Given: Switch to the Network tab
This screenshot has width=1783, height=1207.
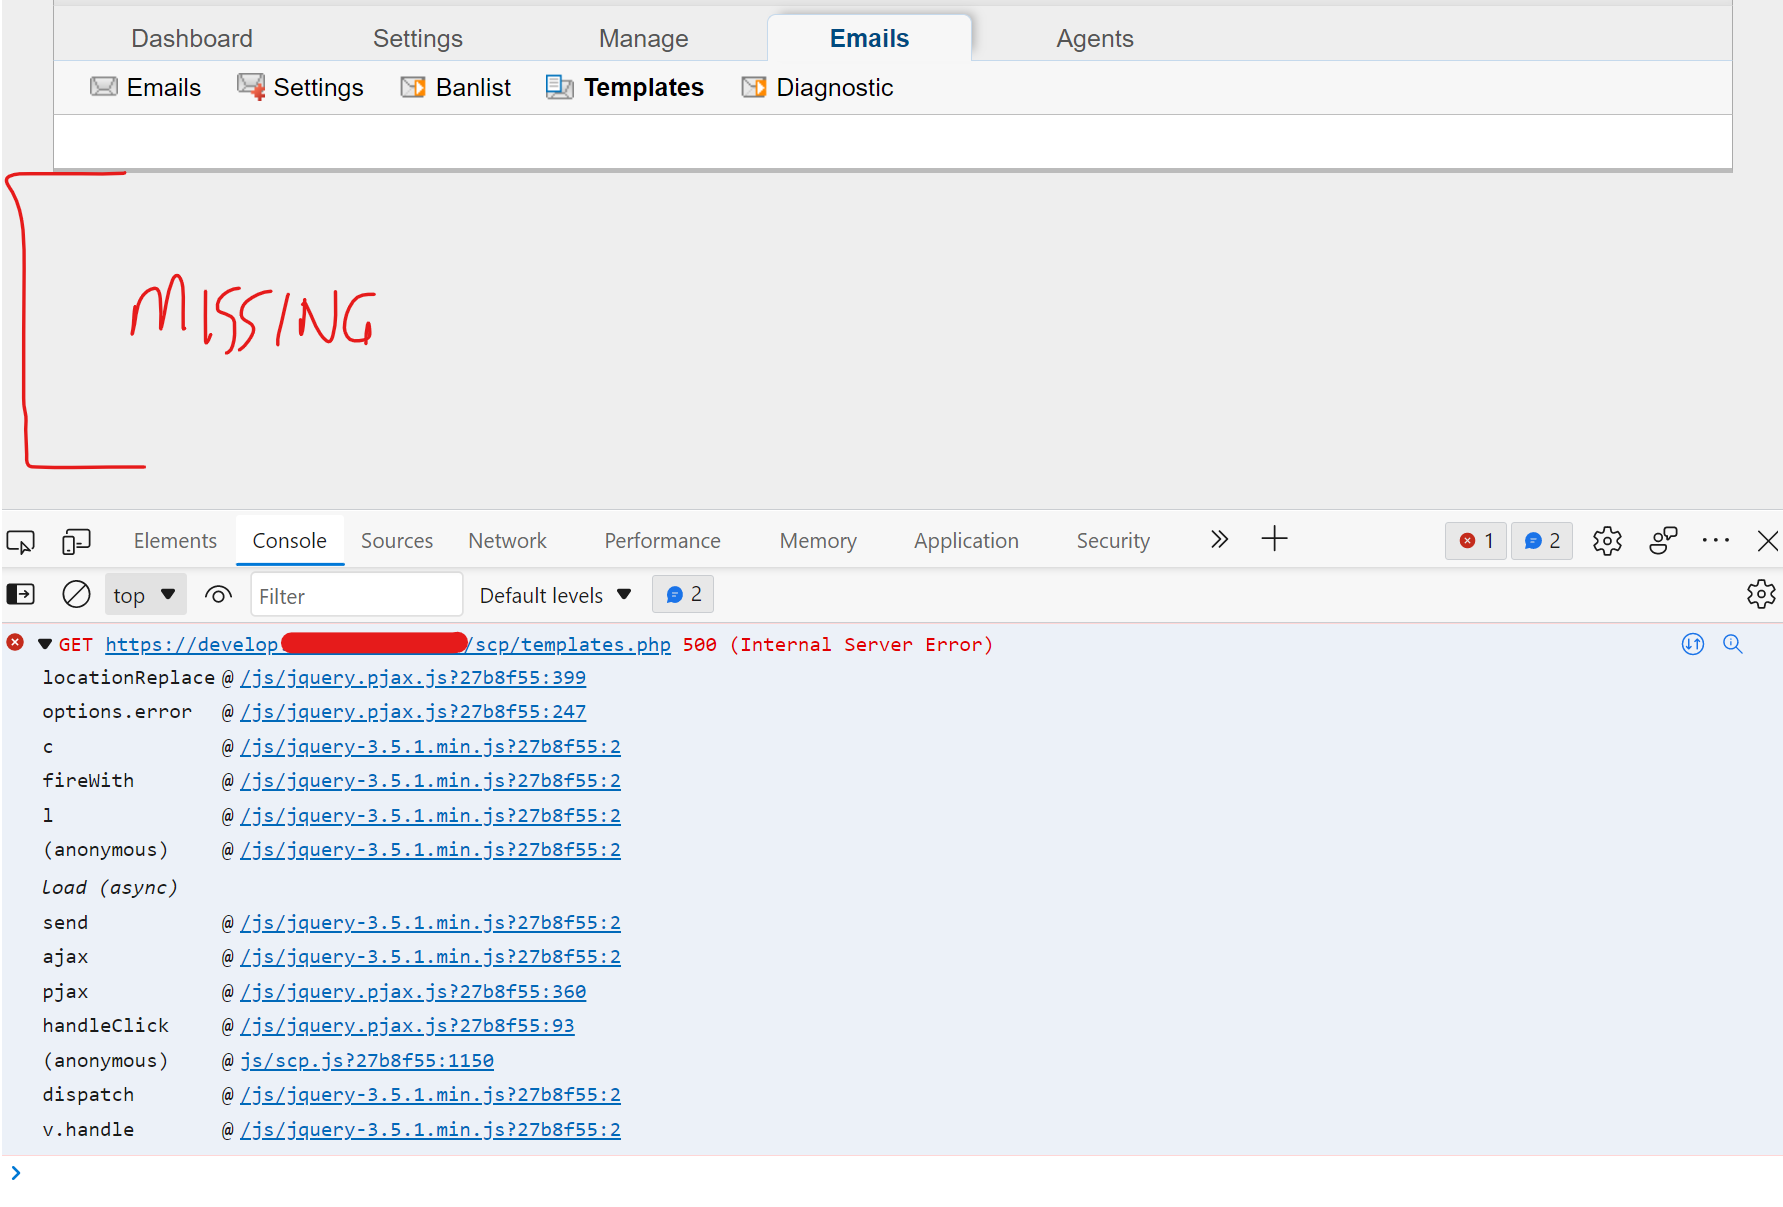Looking at the screenshot, I should (x=506, y=540).
